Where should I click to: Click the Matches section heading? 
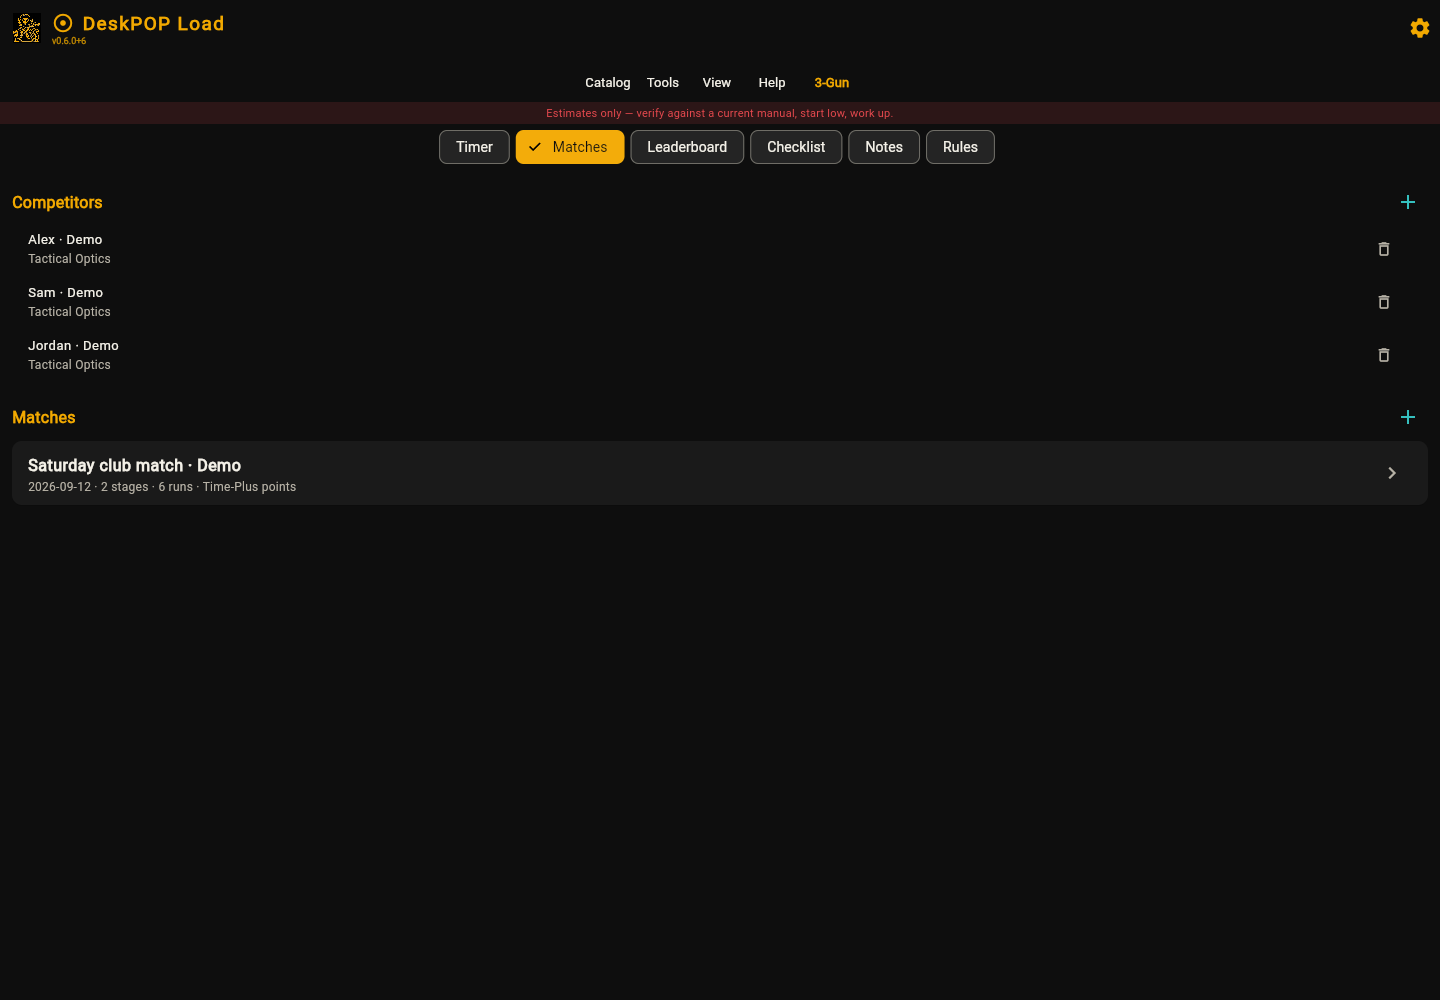tap(44, 417)
